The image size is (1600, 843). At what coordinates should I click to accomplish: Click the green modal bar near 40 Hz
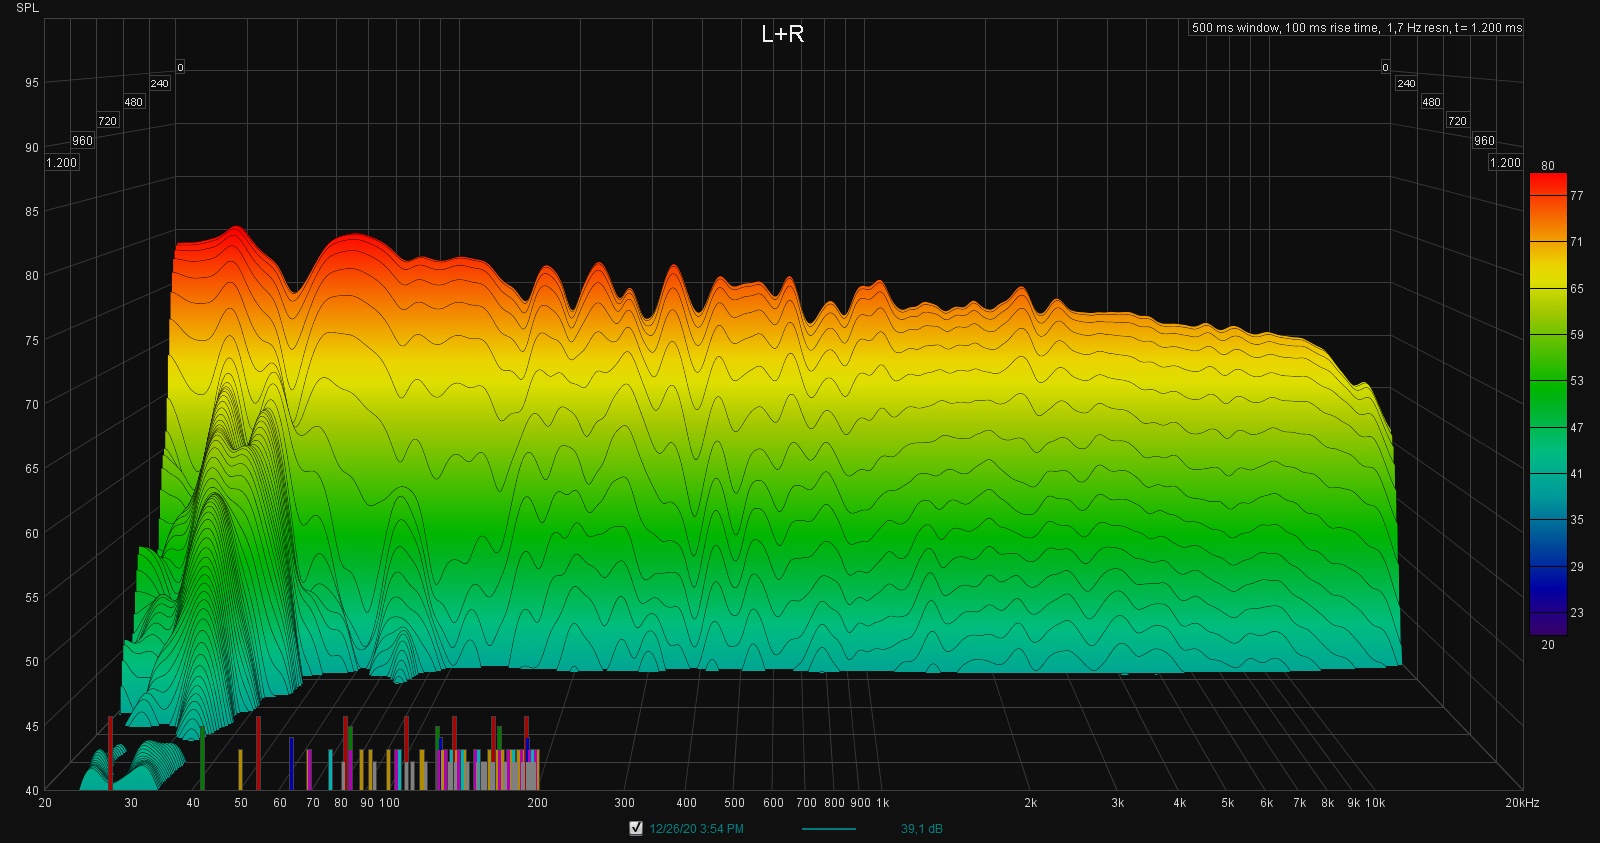pos(202,758)
